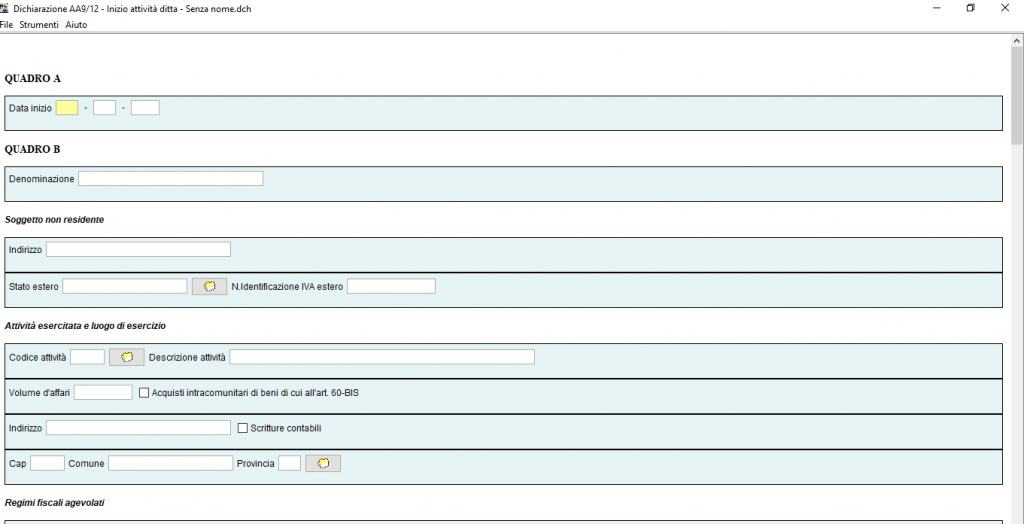Click the yellow Data inizio day field

pyautogui.click(x=67, y=108)
